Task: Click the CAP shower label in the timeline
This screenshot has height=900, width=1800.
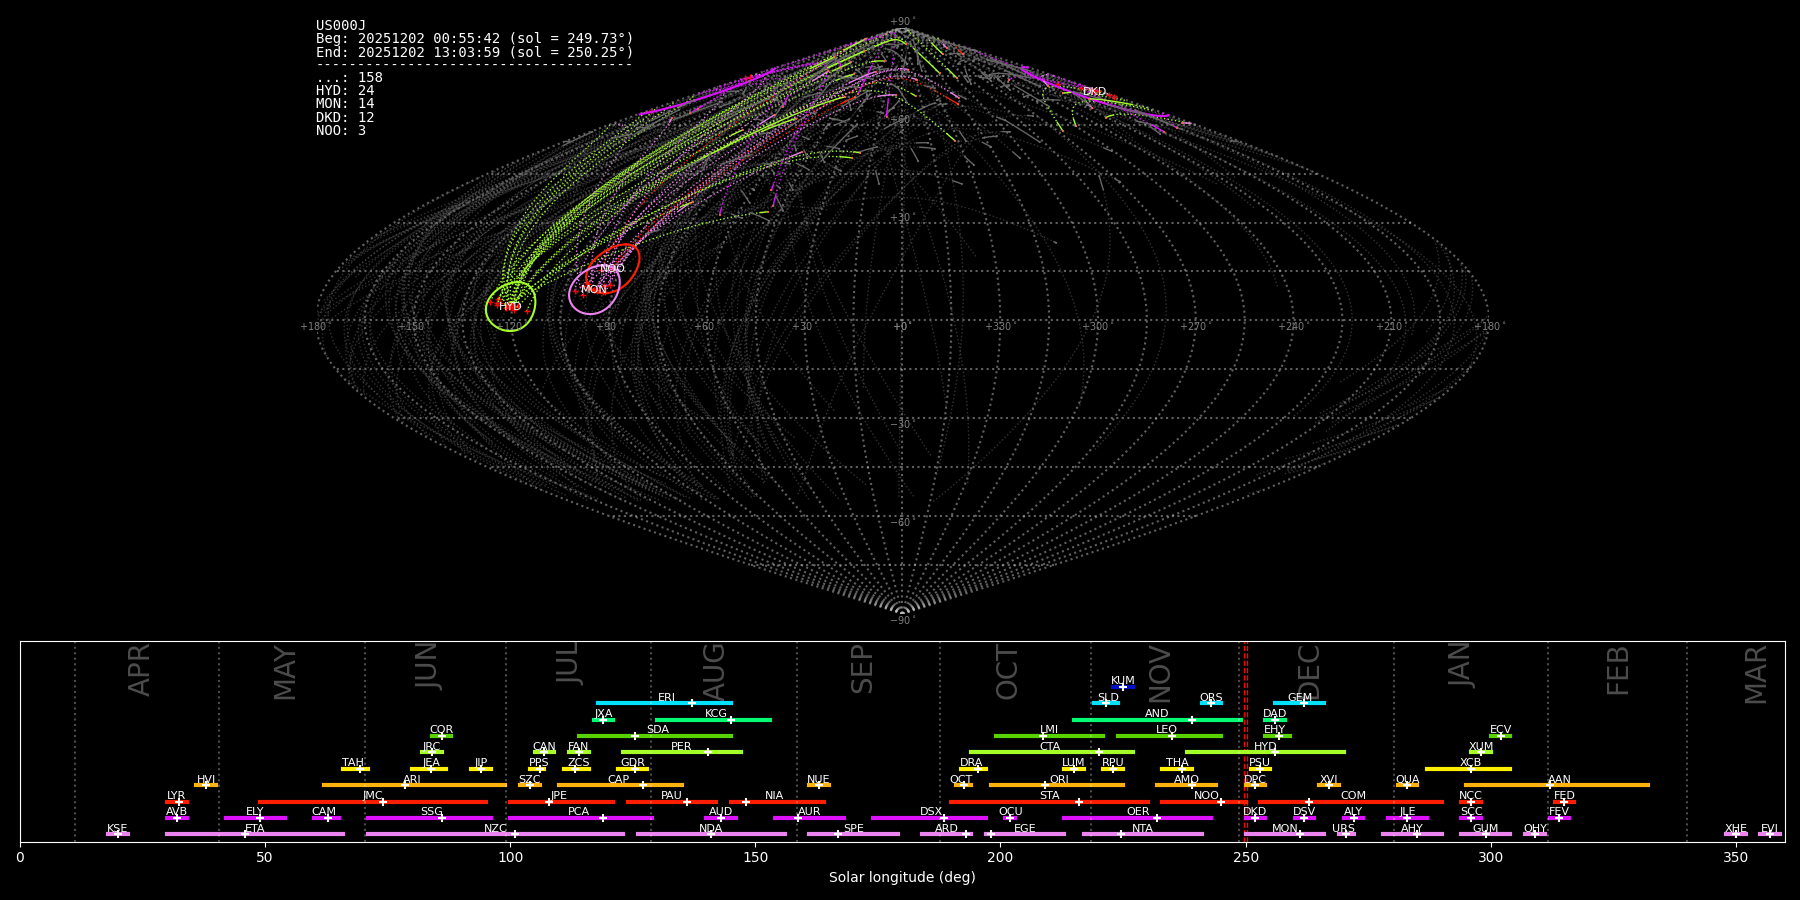Action: (619, 780)
